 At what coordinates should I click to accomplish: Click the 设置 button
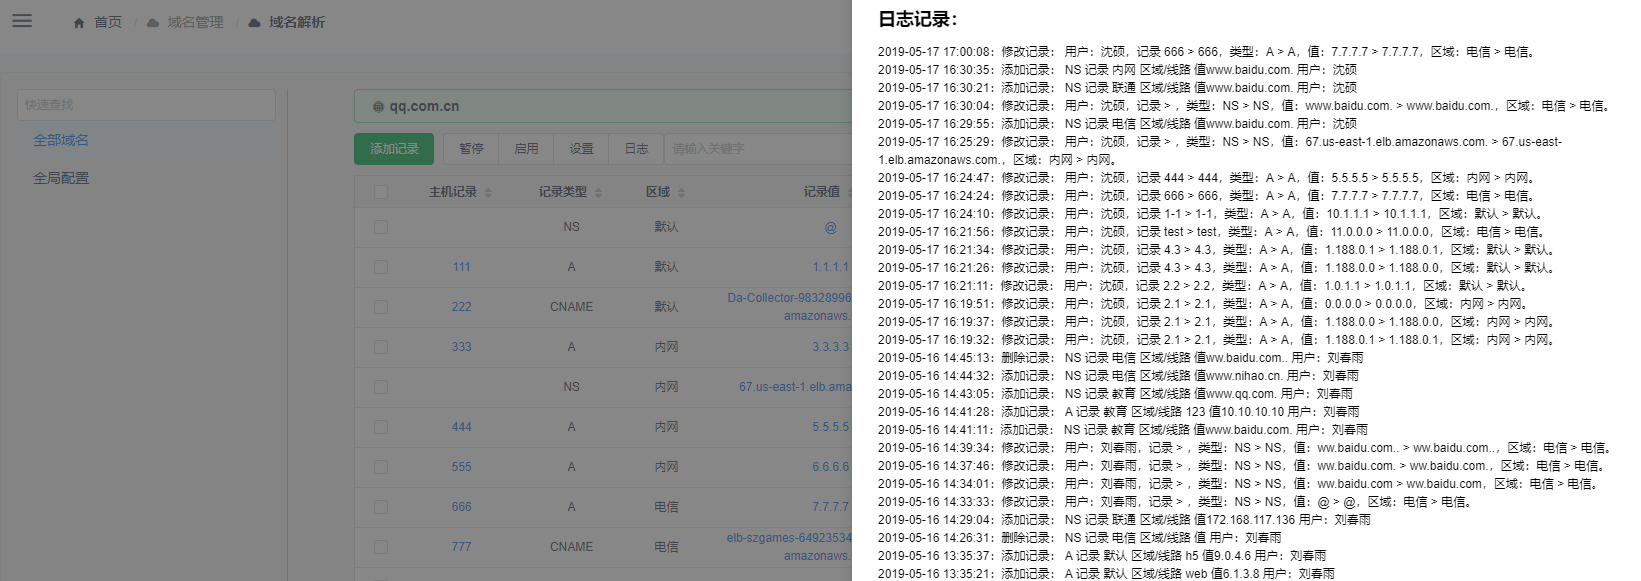pos(582,148)
